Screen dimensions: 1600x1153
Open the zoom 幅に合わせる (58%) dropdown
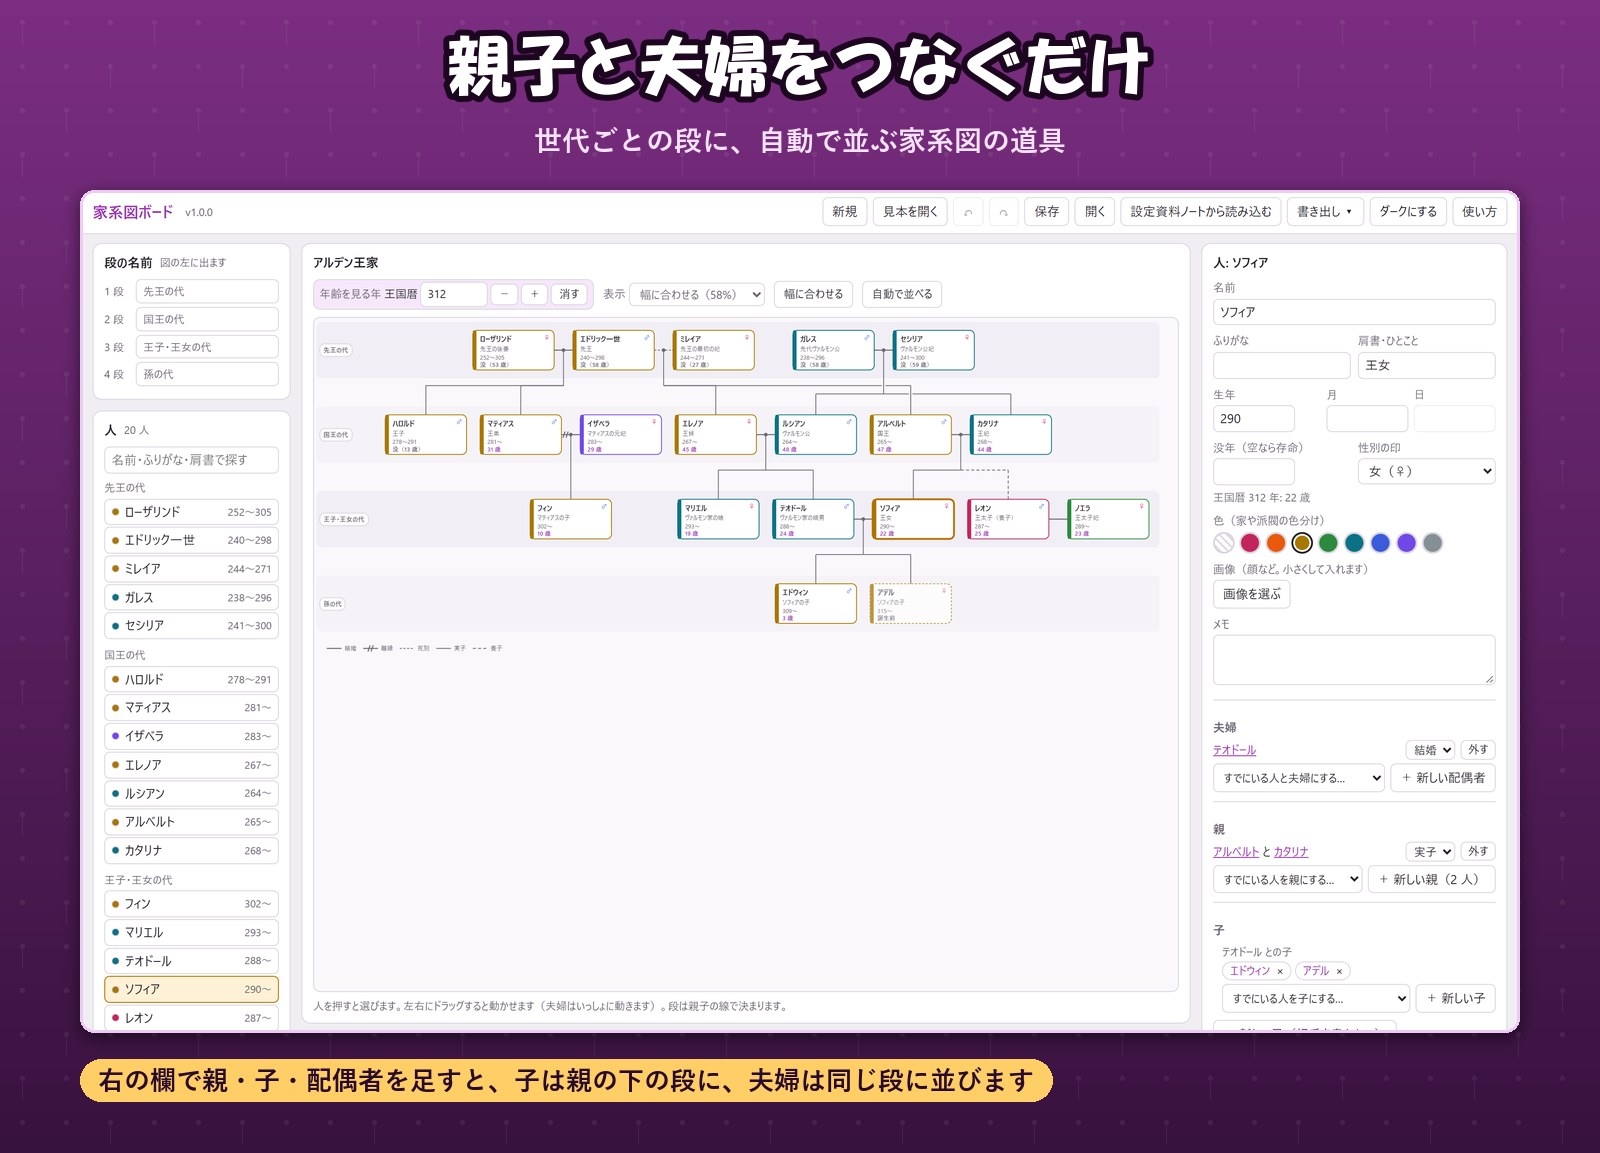(697, 294)
